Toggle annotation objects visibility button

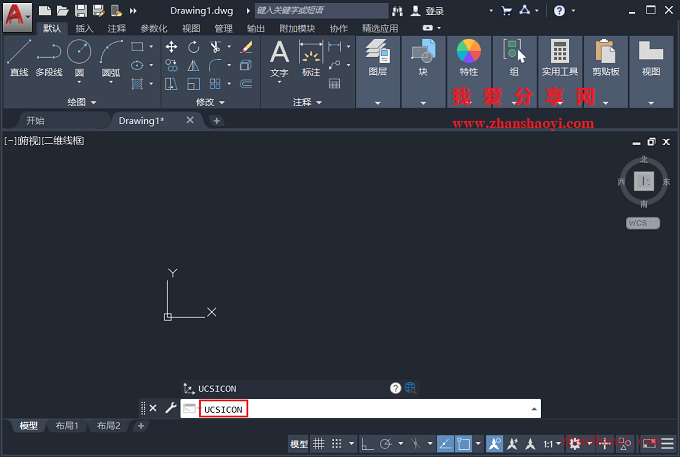(x=494, y=444)
